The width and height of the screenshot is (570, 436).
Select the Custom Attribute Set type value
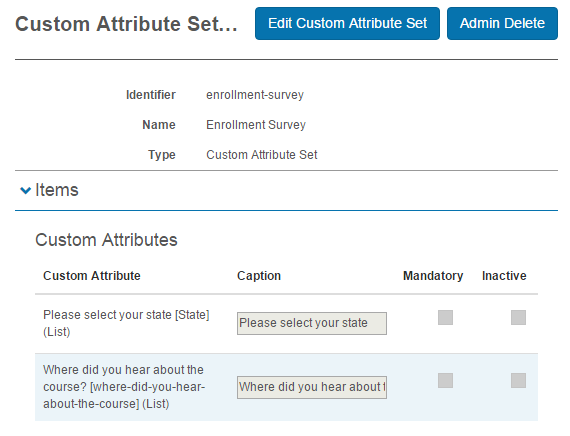tap(262, 155)
